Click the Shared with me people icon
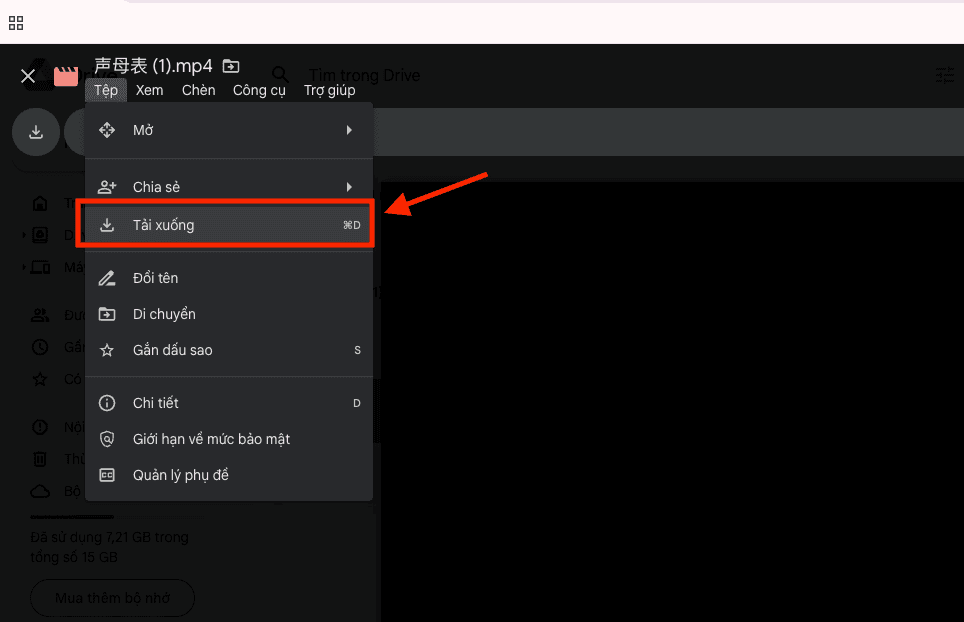The width and height of the screenshot is (964, 622). point(40,315)
